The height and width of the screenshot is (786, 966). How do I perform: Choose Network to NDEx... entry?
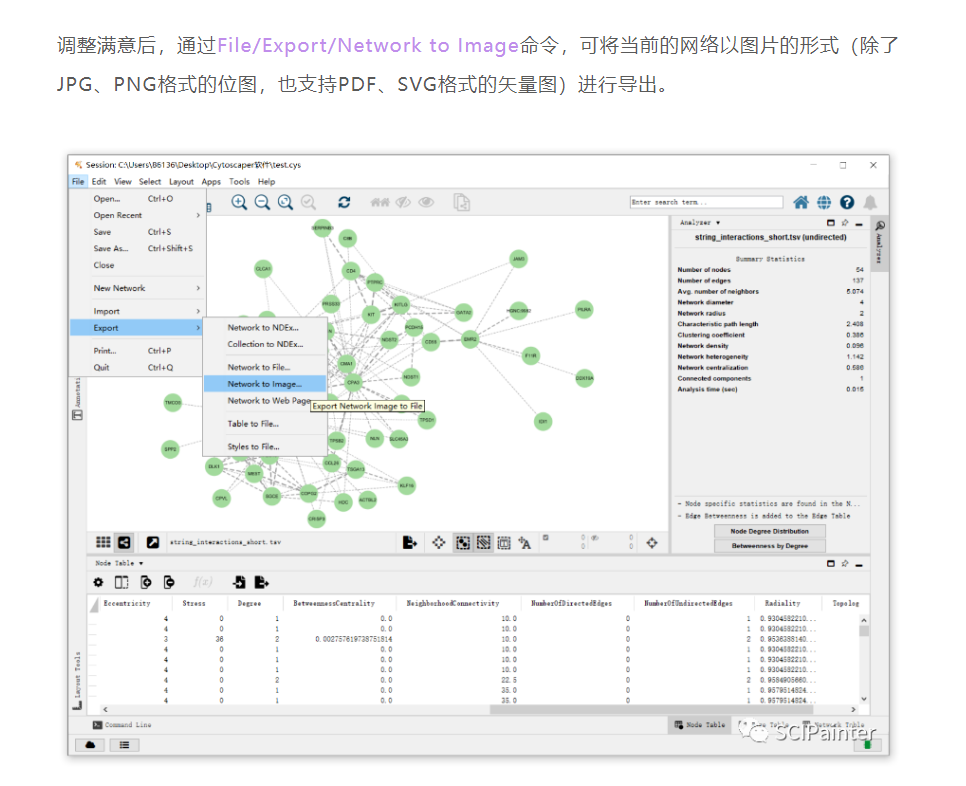[265, 328]
